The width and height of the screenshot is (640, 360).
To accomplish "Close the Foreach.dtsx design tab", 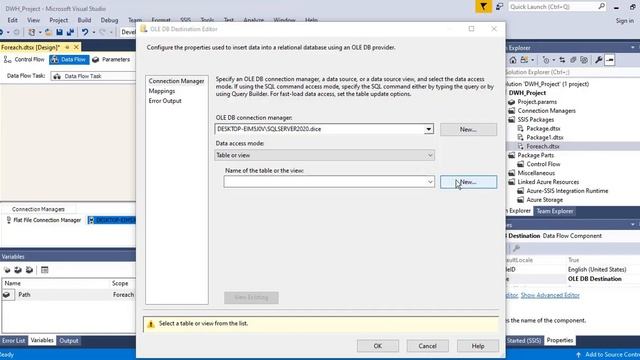I will pyautogui.click(x=76, y=47).
